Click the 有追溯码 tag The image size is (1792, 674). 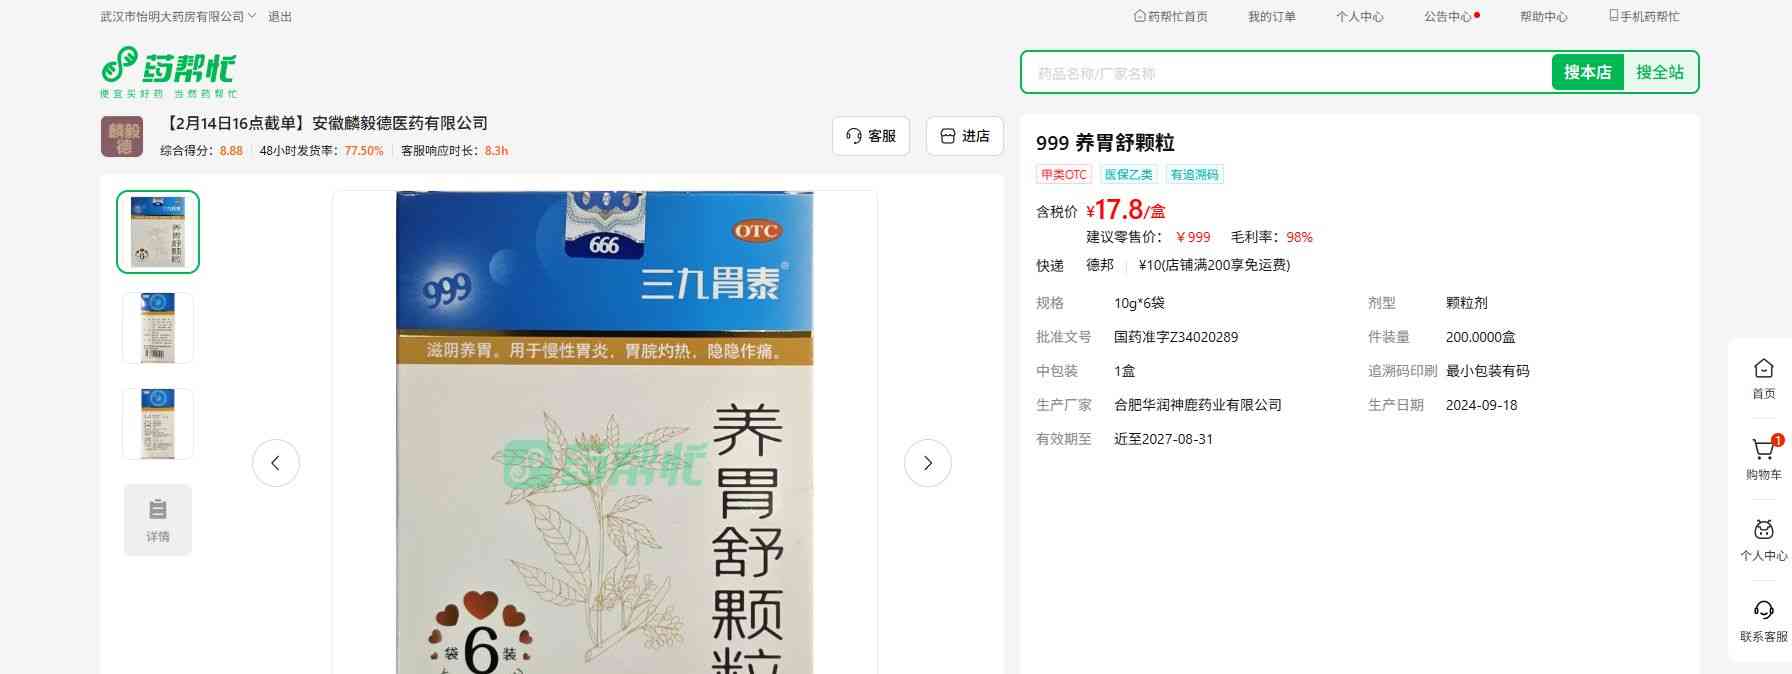(x=1195, y=175)
